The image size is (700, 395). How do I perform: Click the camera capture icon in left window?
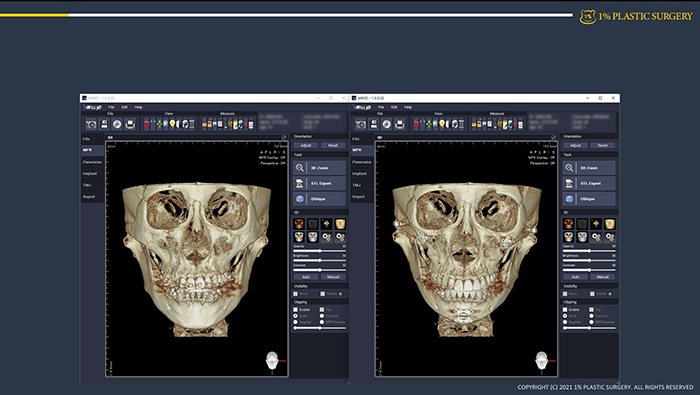[x=91, y=124]
